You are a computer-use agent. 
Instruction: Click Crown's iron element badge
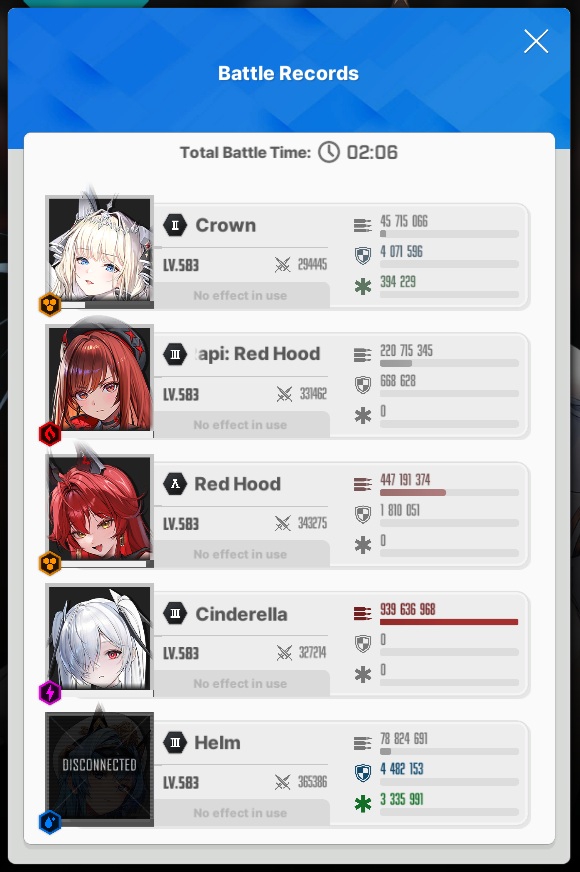coord(50,304)
